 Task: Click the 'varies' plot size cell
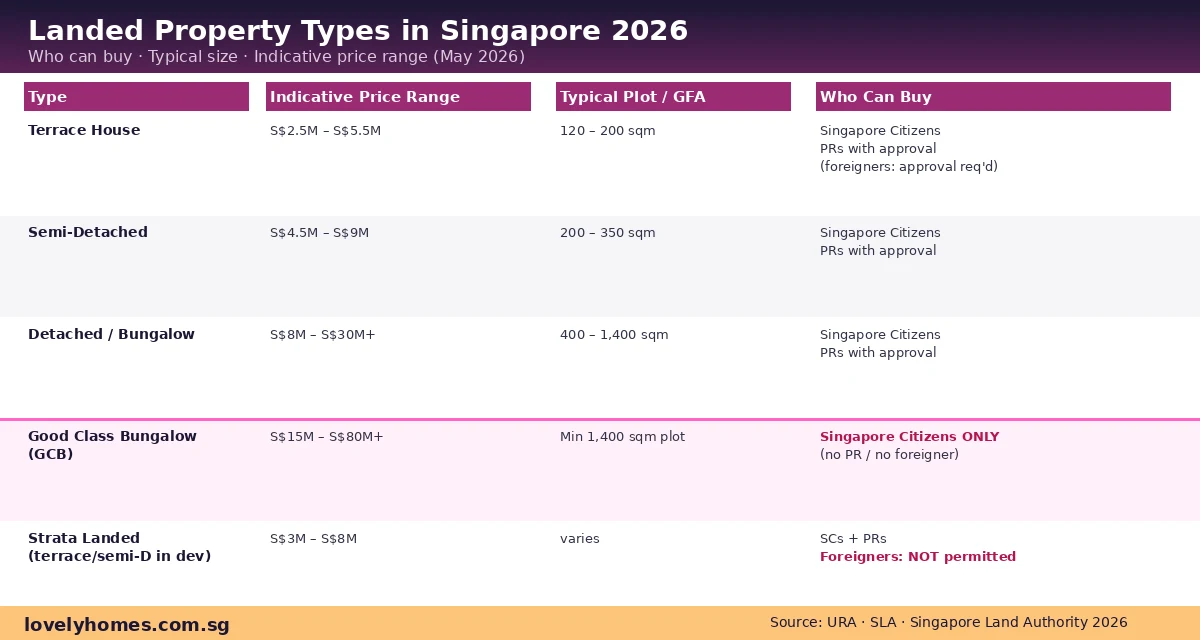click(580, 539)
